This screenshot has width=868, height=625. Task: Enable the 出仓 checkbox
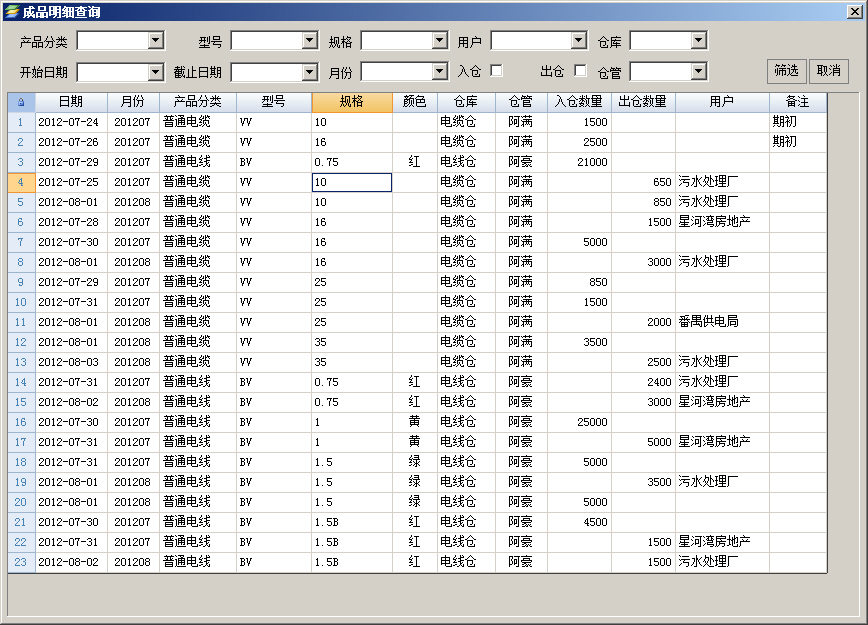click(x=580, y=71)
